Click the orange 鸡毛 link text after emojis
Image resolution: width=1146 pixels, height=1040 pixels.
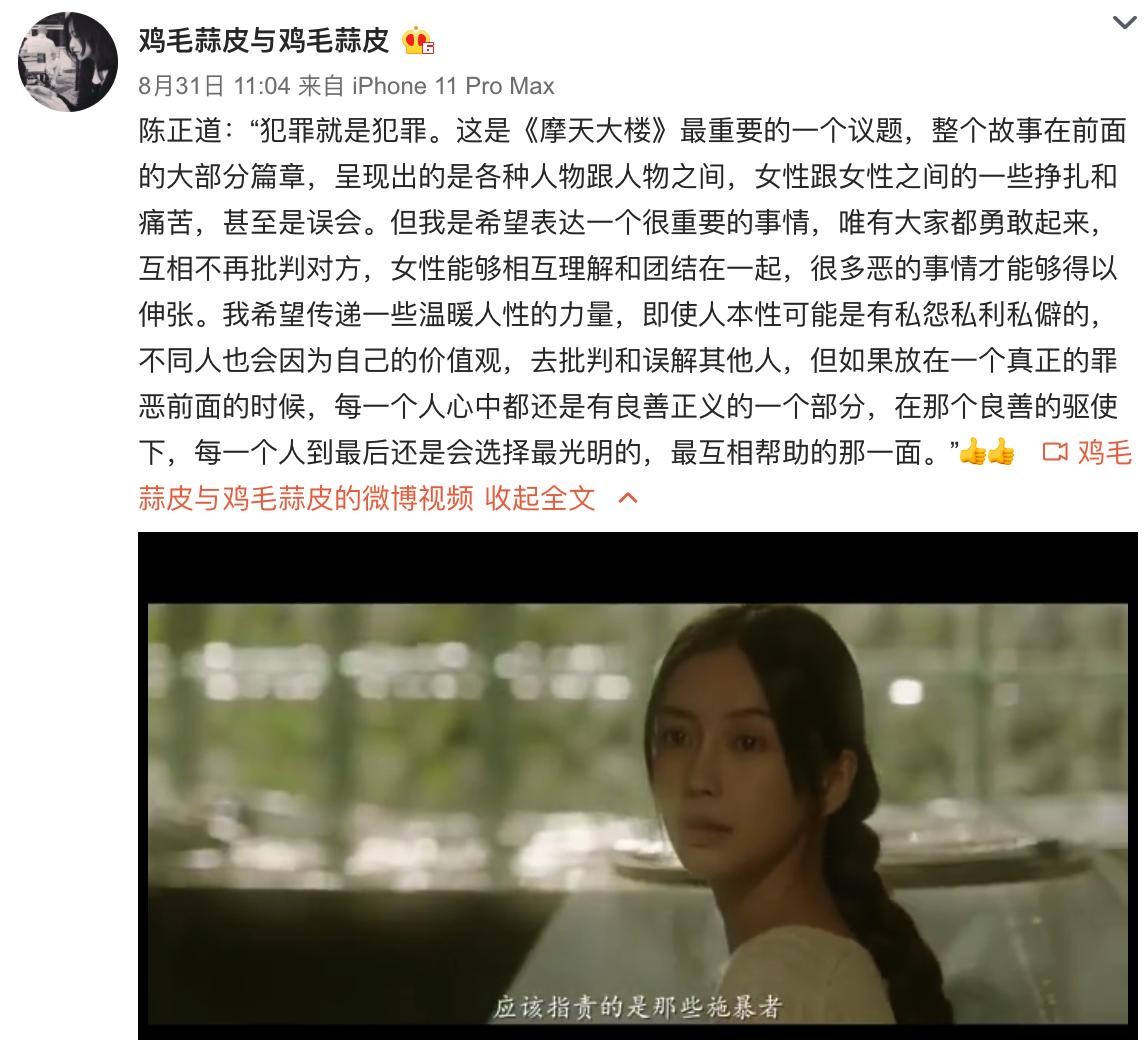[1104, 452]
